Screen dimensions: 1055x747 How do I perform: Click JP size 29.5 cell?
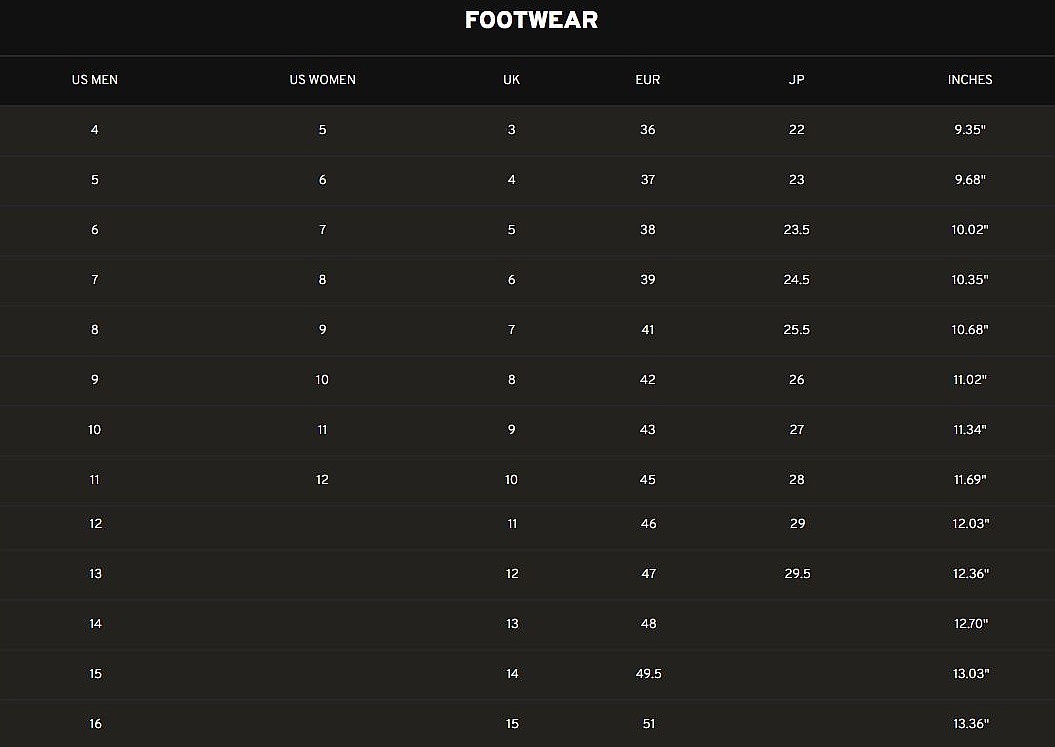click(x=796, y=574)
